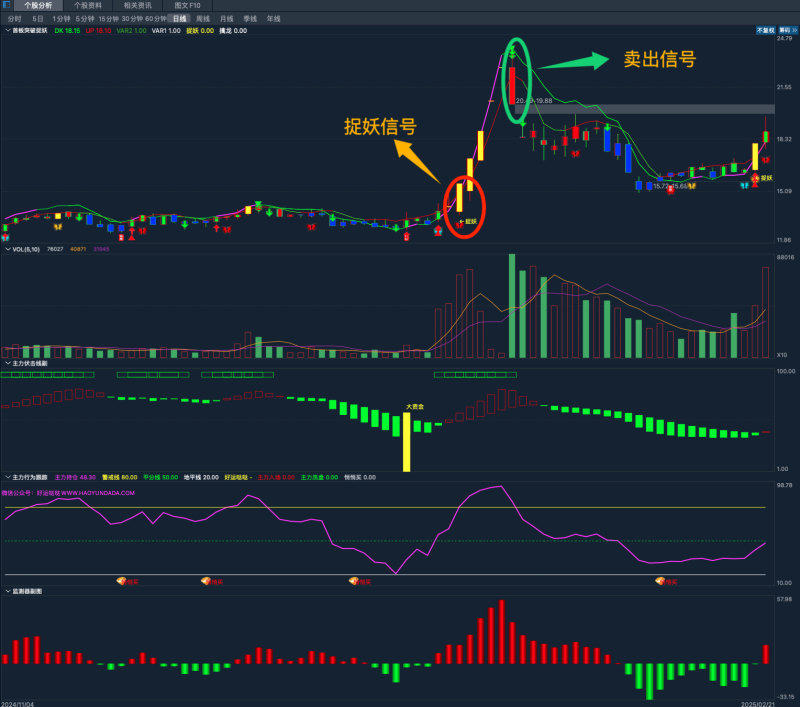The height and width of the screenshot is (707, 800).
Task: Click the 捉妖 0.00 header value
Action: (x=200, y=31)
